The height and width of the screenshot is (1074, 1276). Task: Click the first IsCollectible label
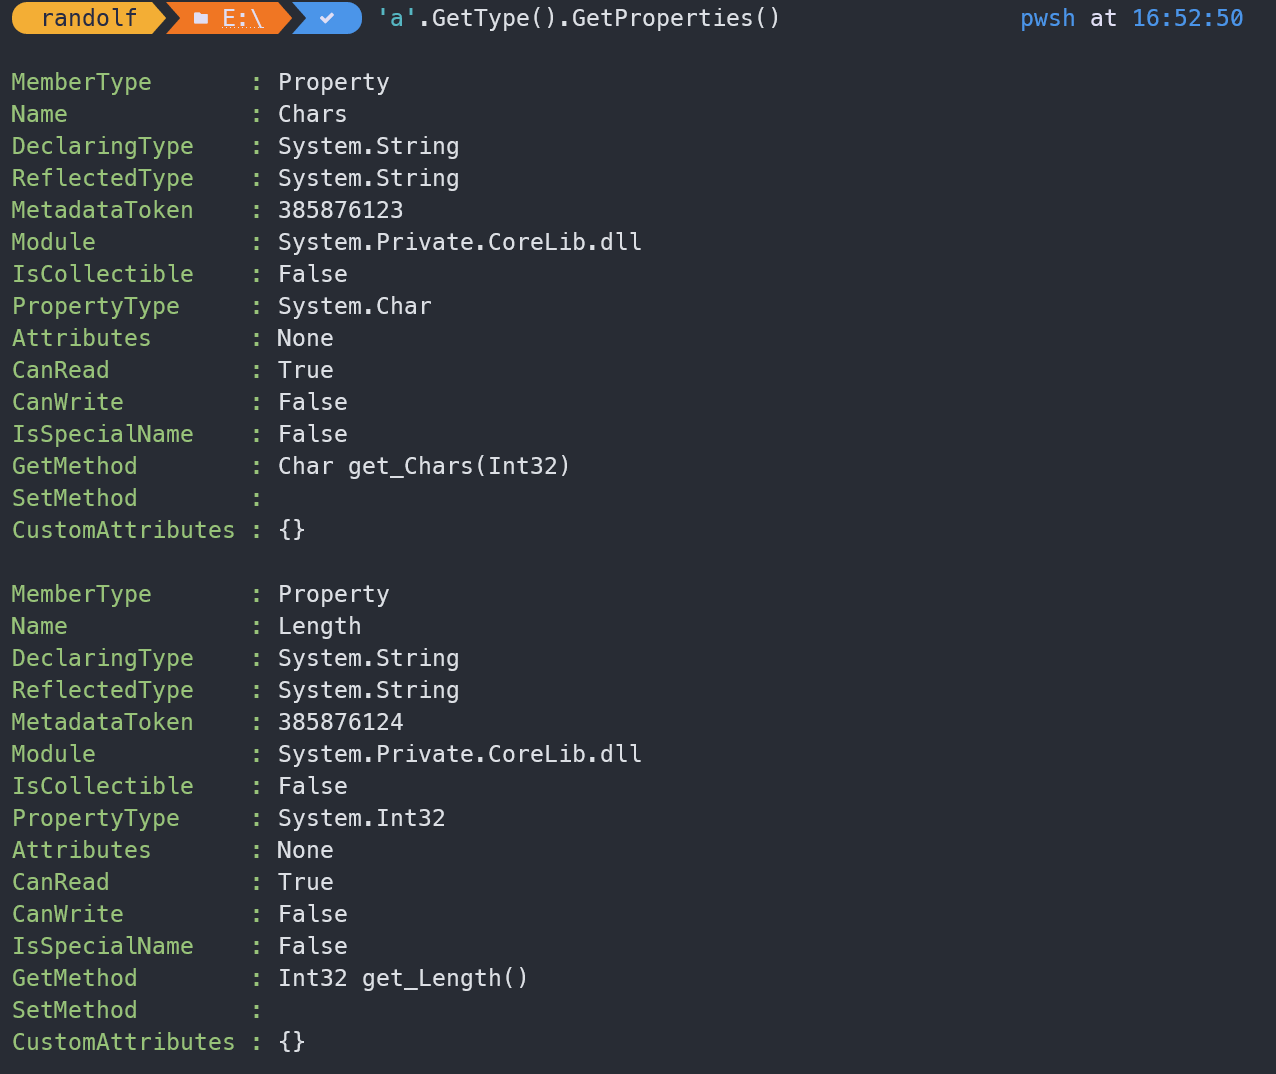[102, 274]
